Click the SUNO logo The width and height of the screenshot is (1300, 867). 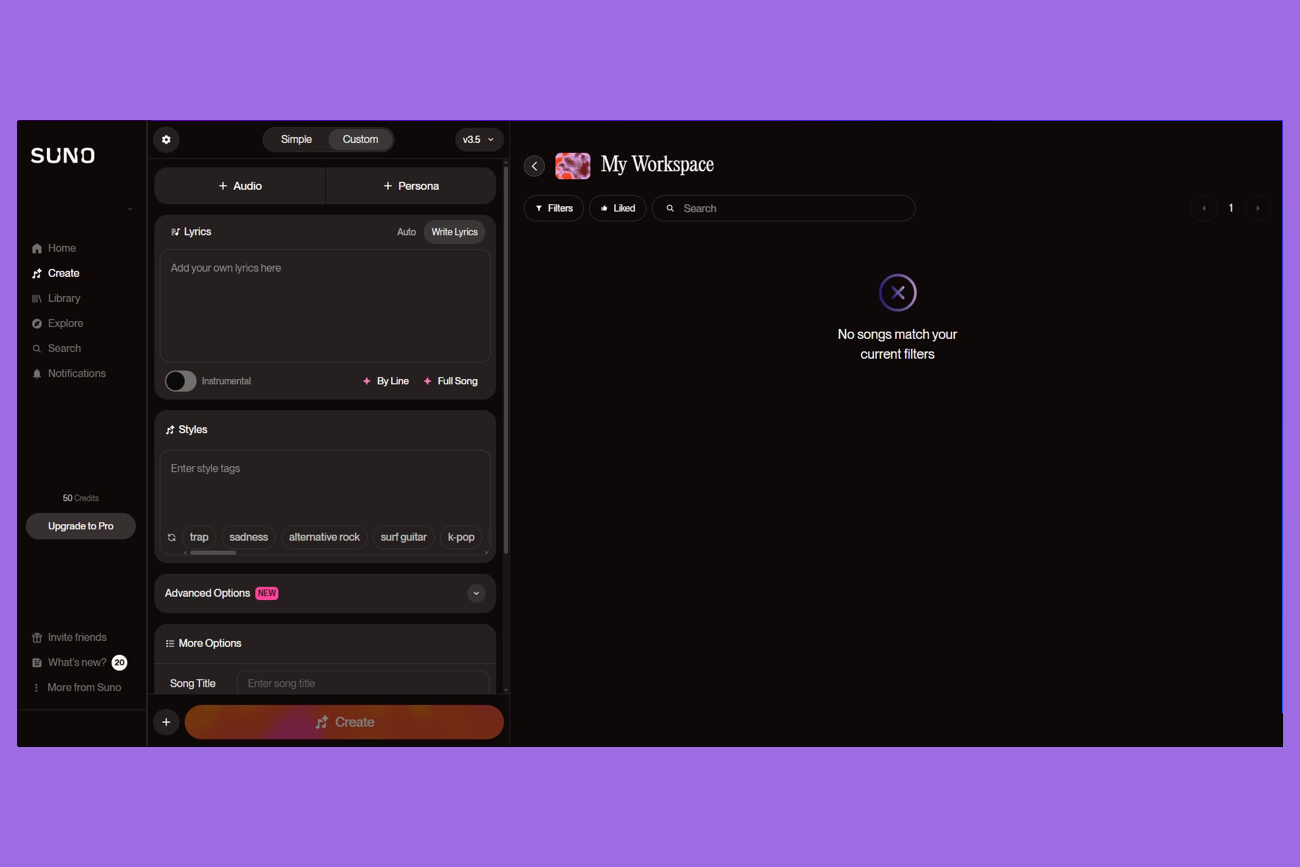click(x=63, y=156)
